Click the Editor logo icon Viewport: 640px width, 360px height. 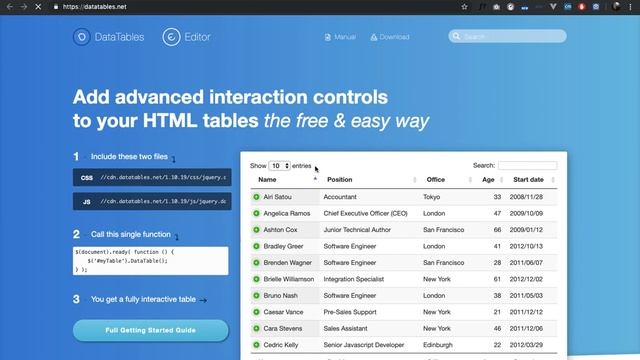(171, 37)
